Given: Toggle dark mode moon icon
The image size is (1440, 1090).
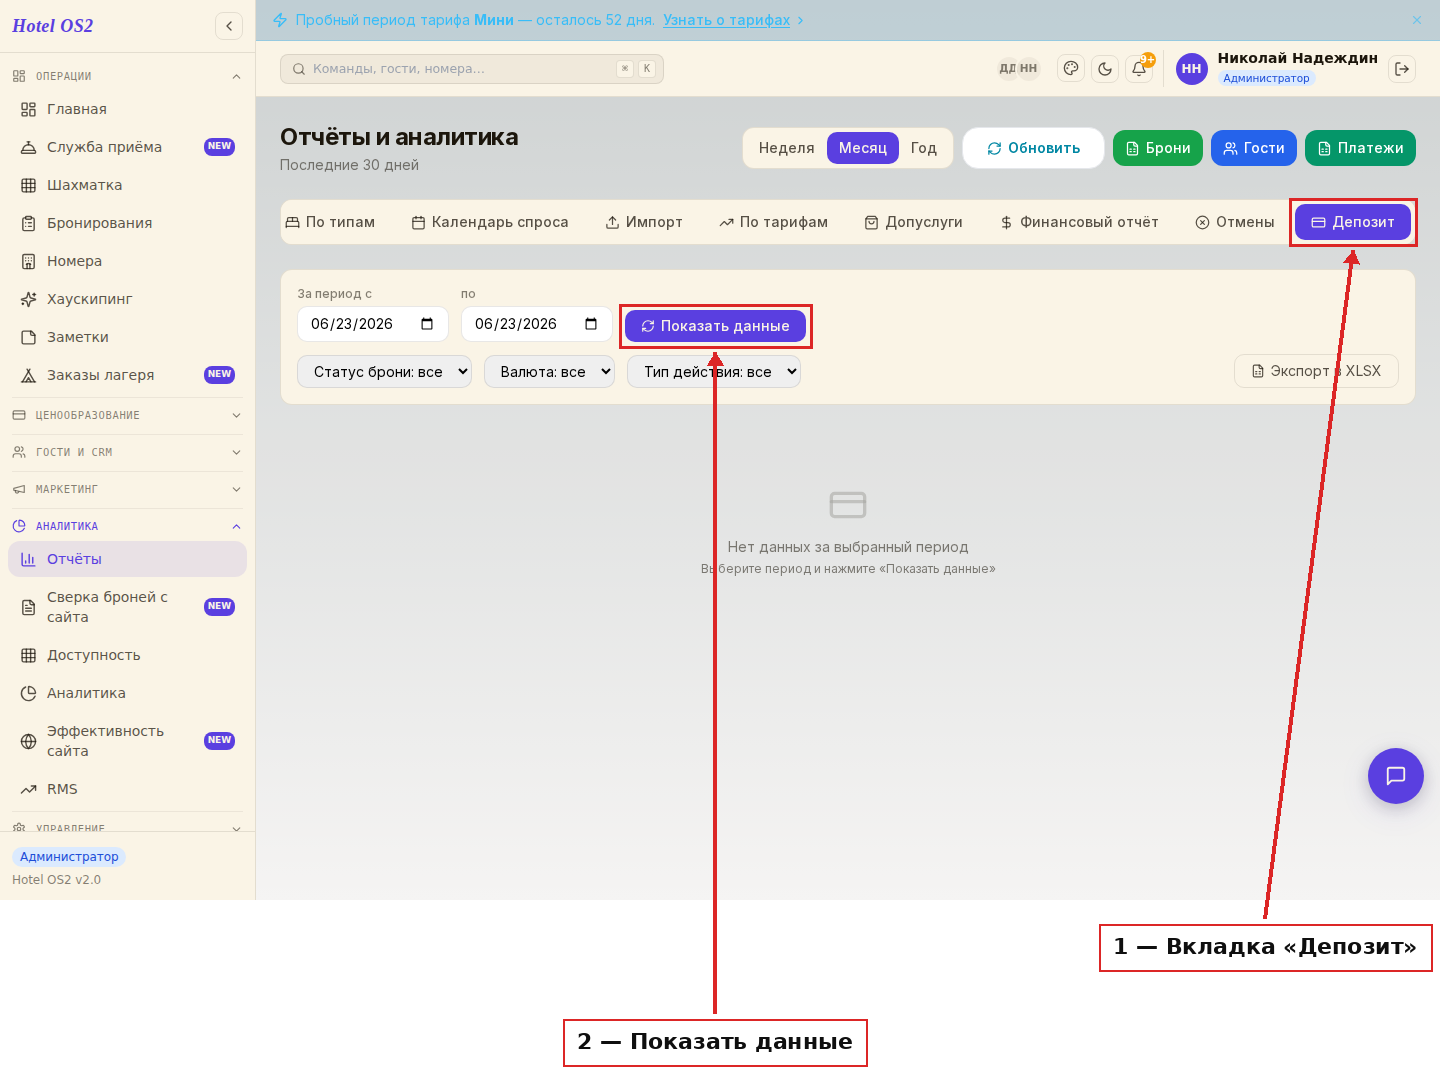Looking at the screenshot, I should pyautogui.click(x=1105, y=69).
